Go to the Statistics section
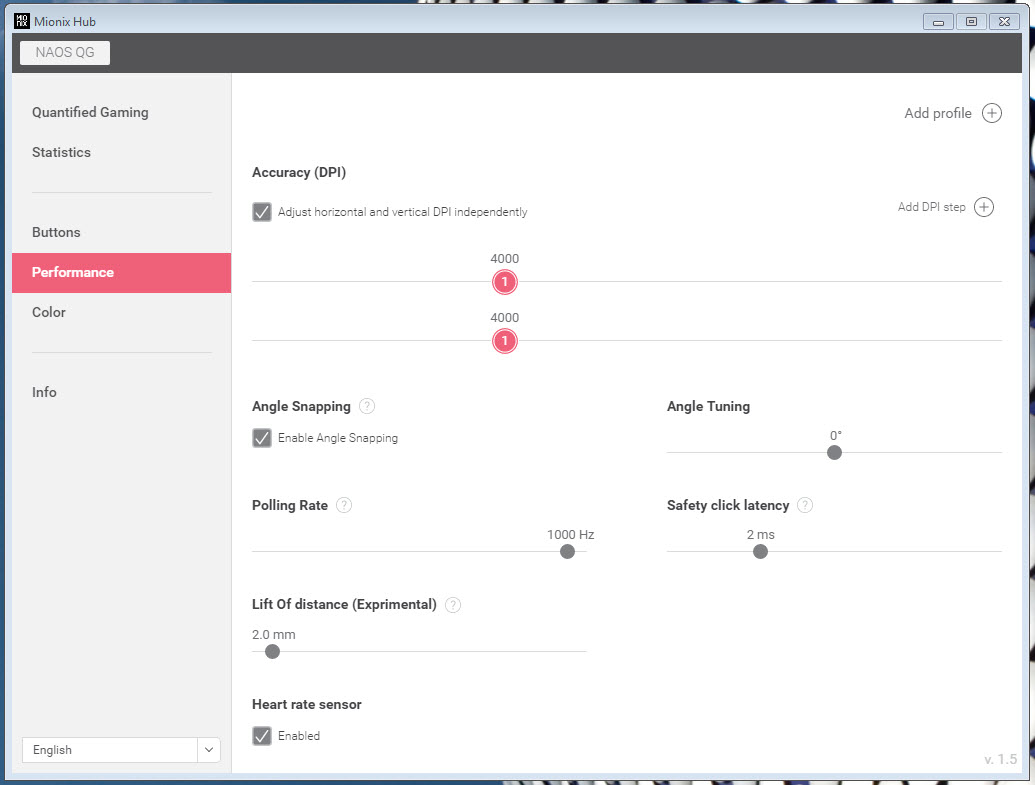 point(61,152)
